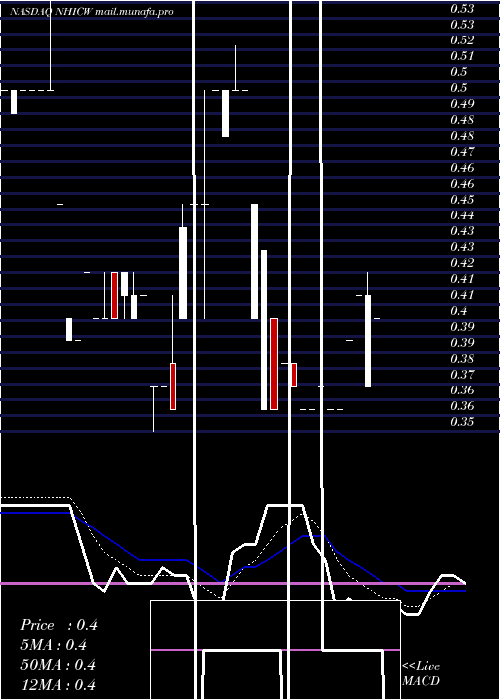This screenshot has width=500, height=700.
Task: Click the 0.35 price axis label
Action: 462,421
